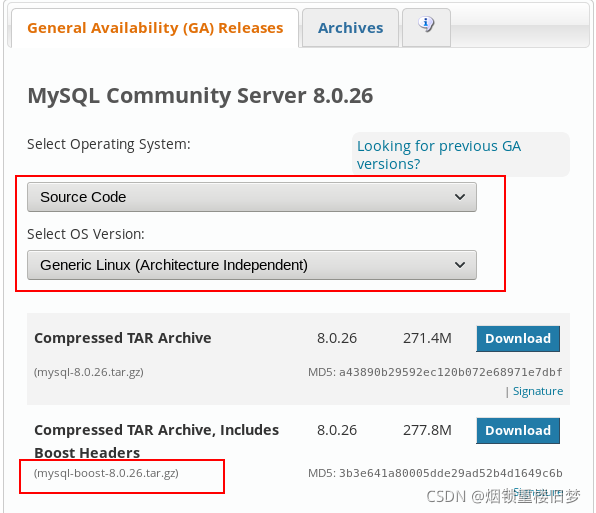Viewport: 596px width, 513px height.
Task: Select the MySQL Community Server 8.0.26 heading
Action: click(200, 95)
